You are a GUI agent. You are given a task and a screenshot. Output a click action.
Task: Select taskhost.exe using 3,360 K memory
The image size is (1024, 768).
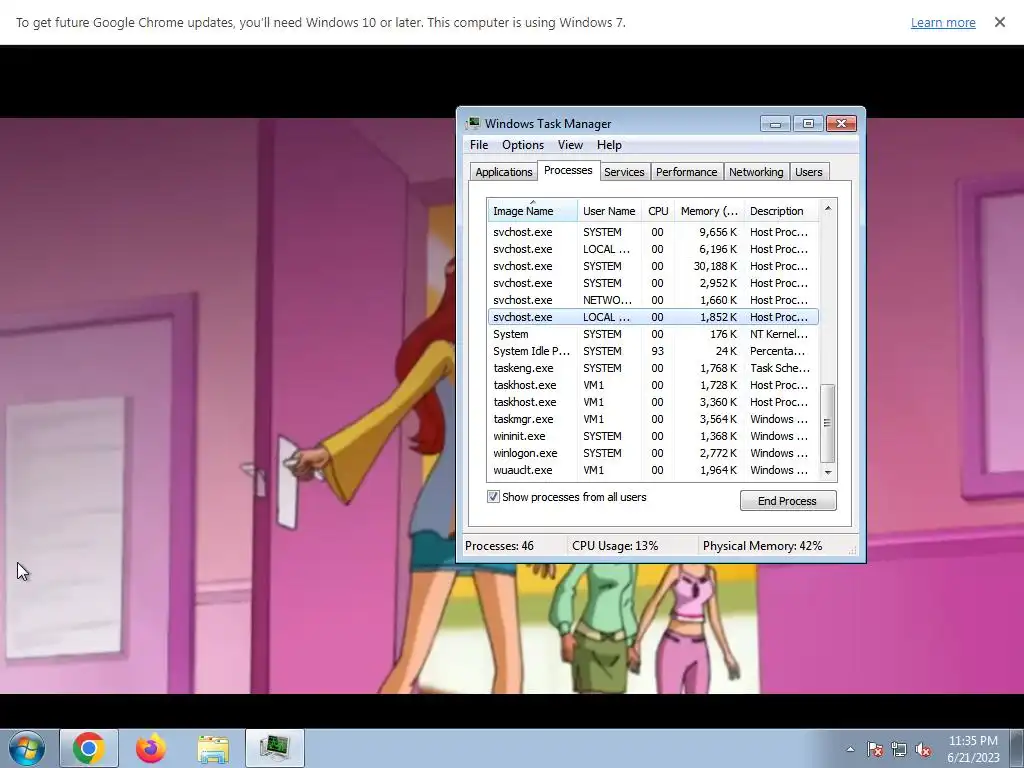[x=653, y=402]
